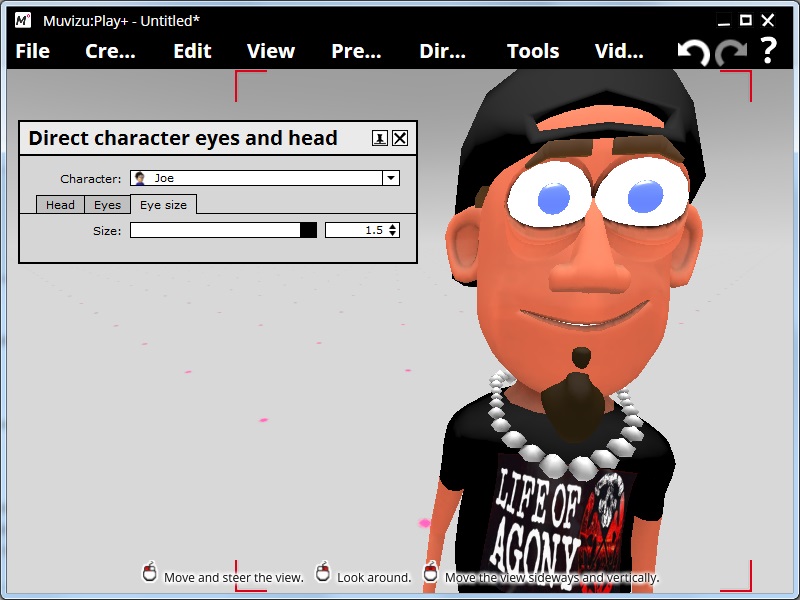Open the Create menu
The image size is (800, 600).
(x=110, y=51)
